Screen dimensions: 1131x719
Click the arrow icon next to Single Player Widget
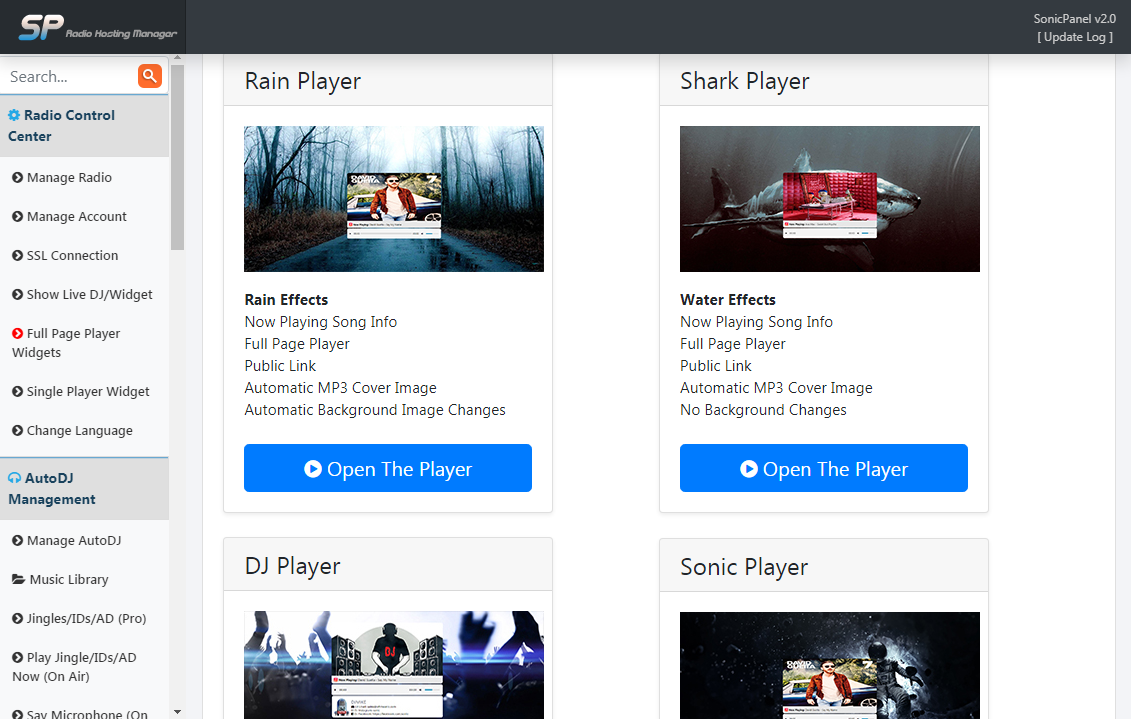point(17,392)
